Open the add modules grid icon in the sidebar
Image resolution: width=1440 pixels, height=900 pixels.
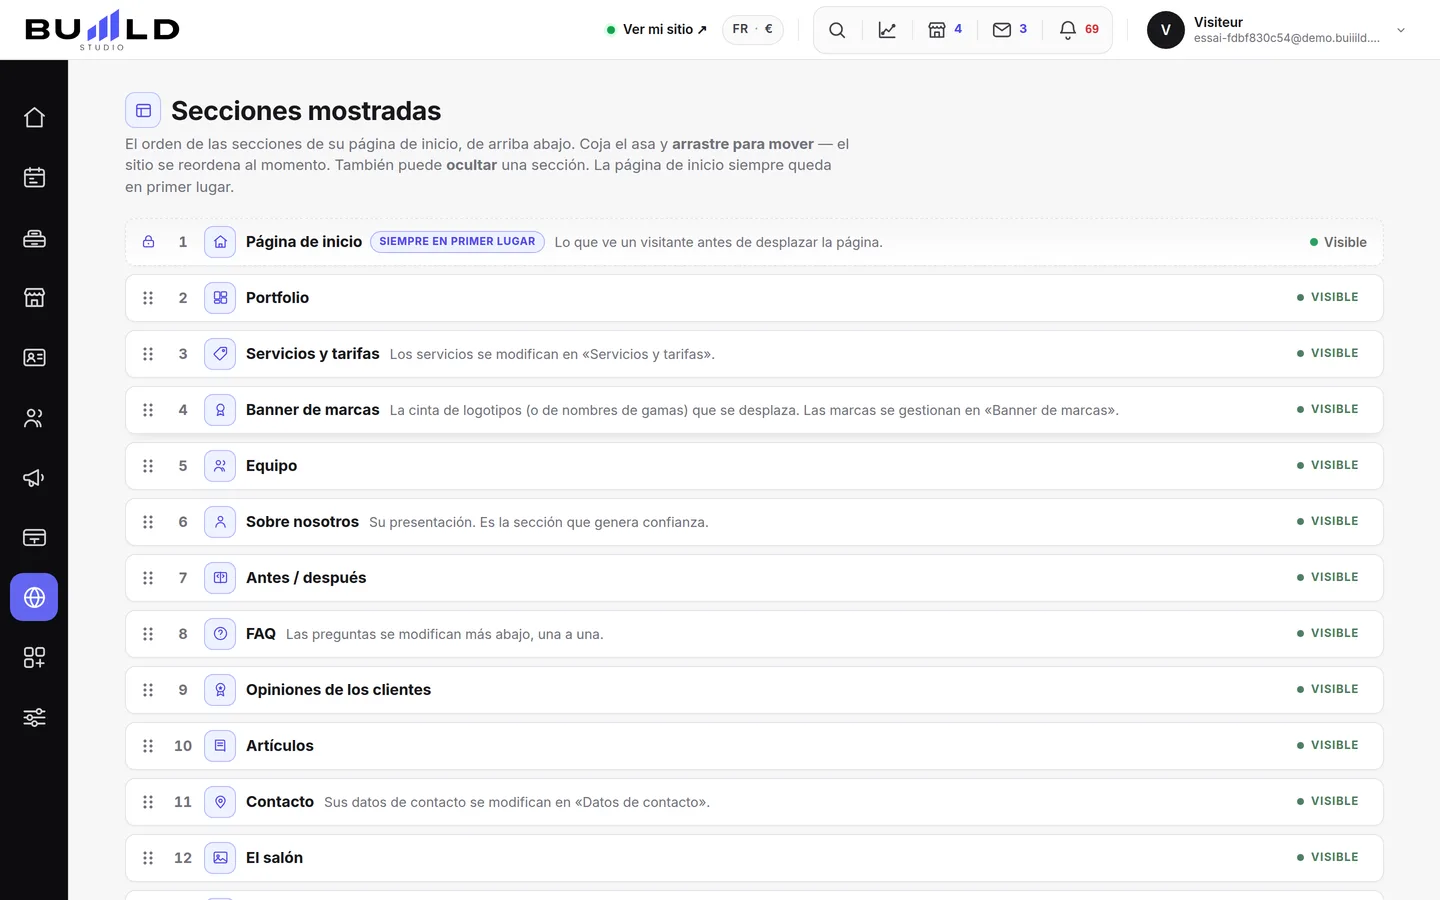click(x=34, y=657)
